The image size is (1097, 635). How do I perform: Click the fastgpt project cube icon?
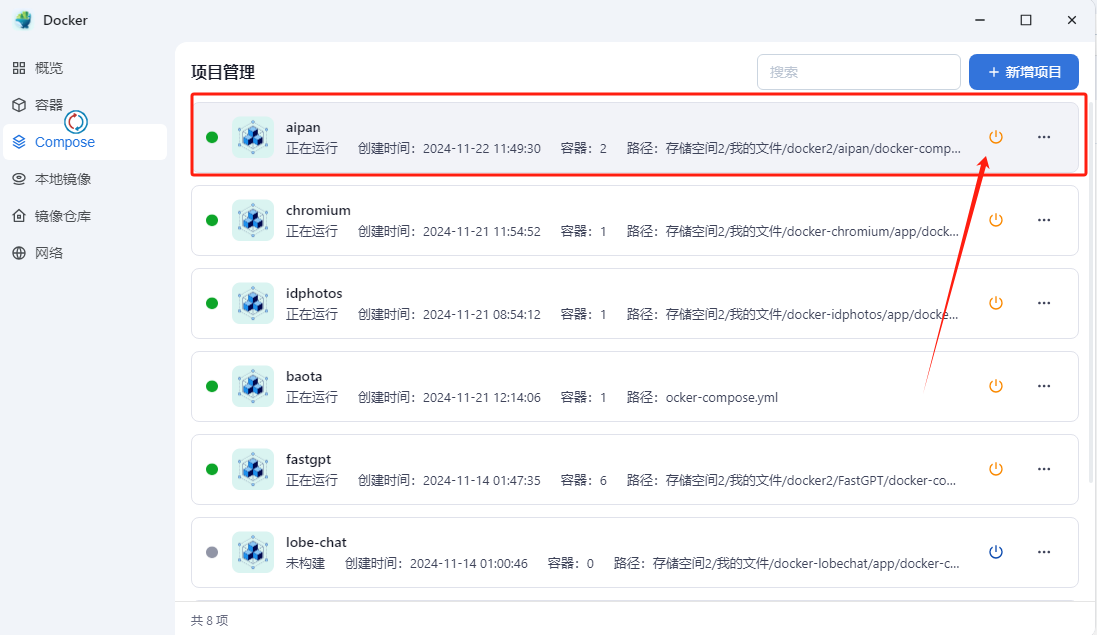click(253, 469)
